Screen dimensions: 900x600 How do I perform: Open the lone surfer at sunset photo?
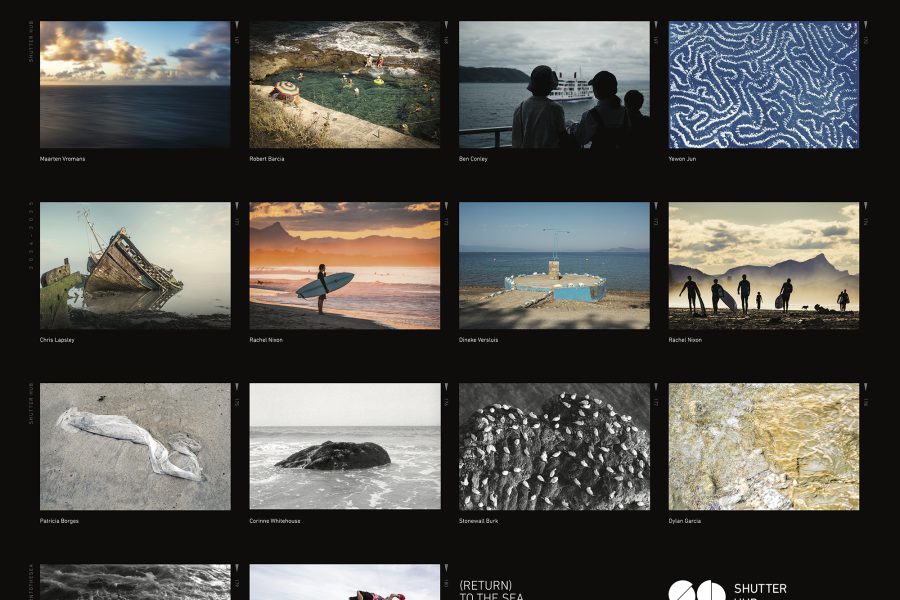pos(344,265)
